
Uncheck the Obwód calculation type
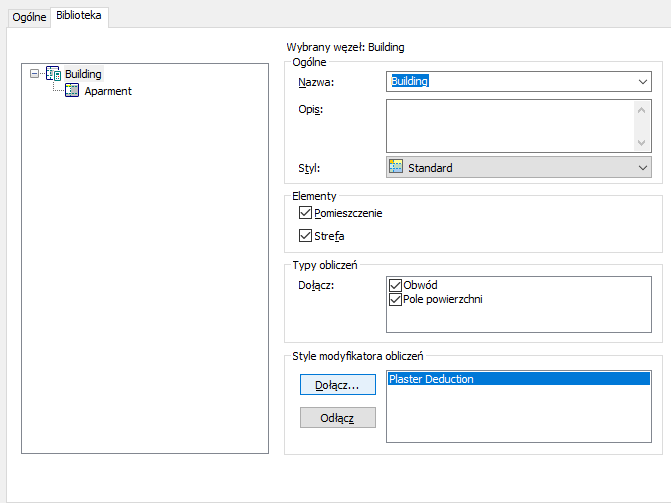coord(395,285)
